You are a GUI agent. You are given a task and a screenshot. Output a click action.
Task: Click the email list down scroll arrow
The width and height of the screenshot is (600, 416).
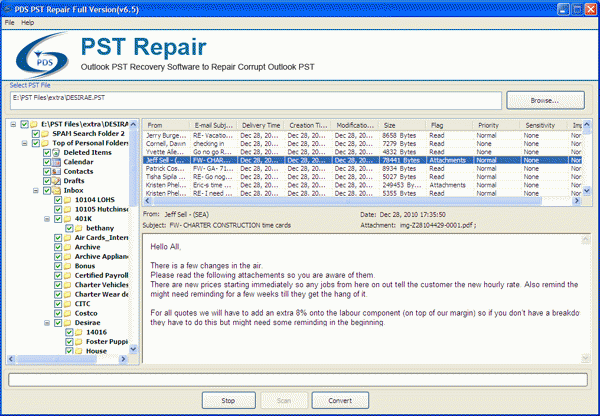pyautogui.click(x=587, y=190)
